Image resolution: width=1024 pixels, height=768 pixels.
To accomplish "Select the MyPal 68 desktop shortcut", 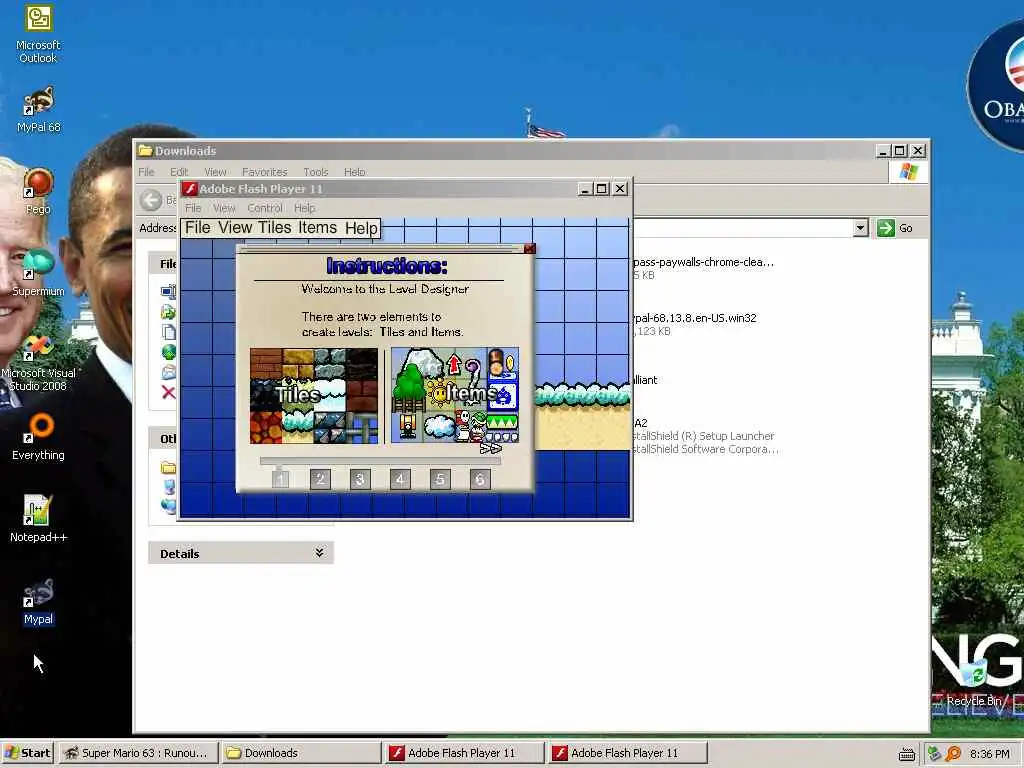I will click(x=38, y=110).
